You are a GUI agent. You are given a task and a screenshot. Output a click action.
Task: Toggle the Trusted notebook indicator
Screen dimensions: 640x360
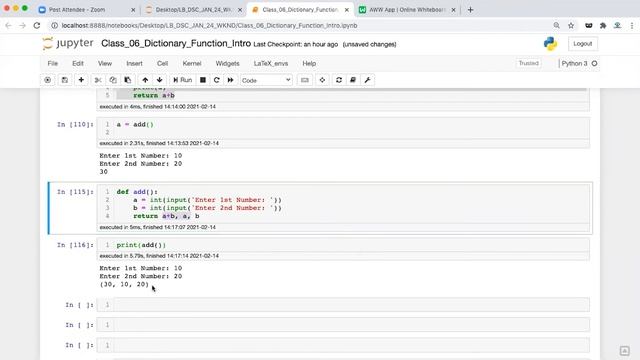pyautogui.click(x=529, y=63)
